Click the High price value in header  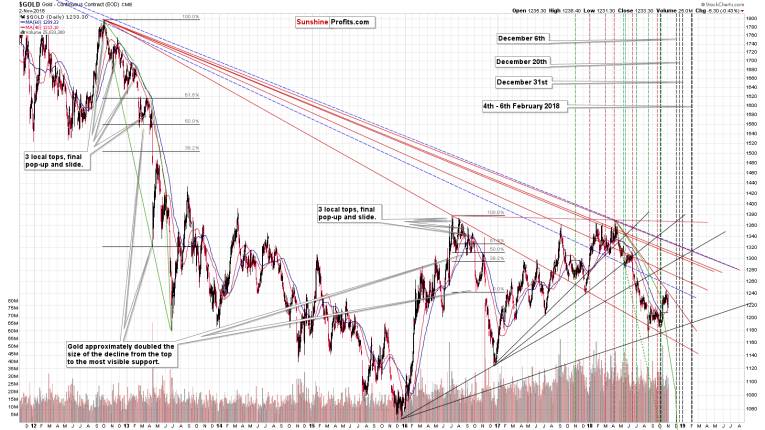click(571, 10)
